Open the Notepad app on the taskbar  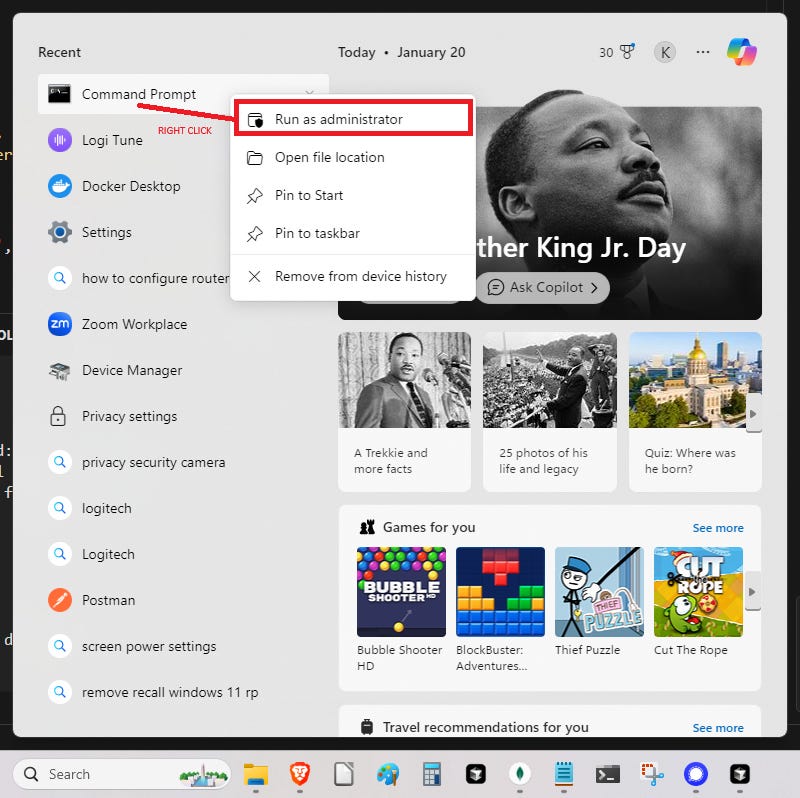point(564,774)
